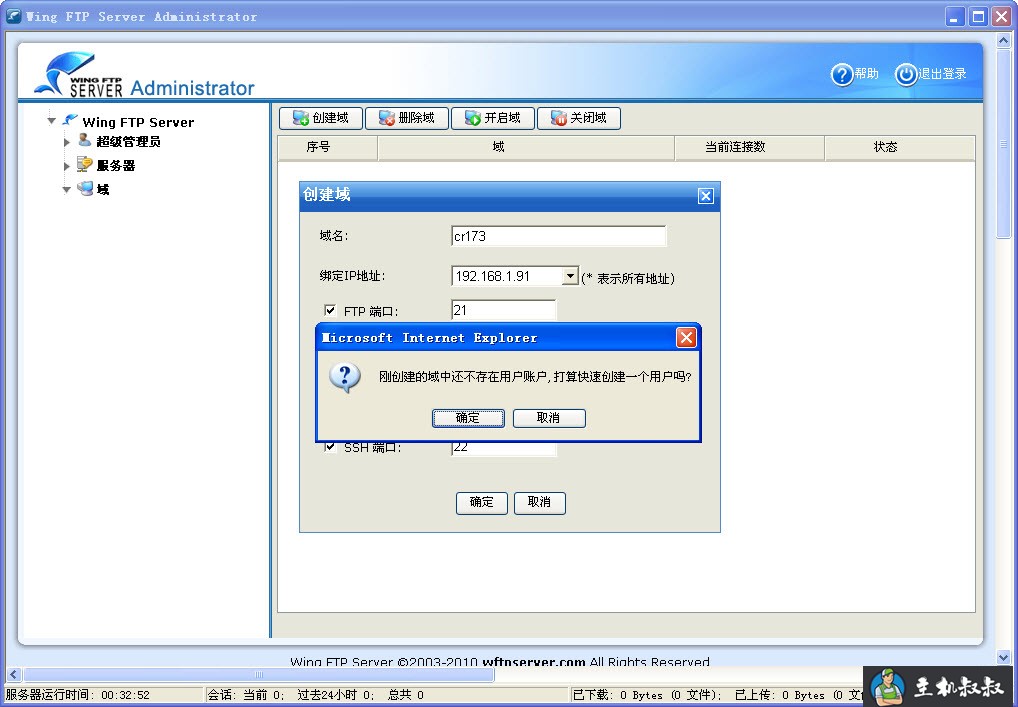
Task: Click the title bar application icon
Action: tap(13, 16)
